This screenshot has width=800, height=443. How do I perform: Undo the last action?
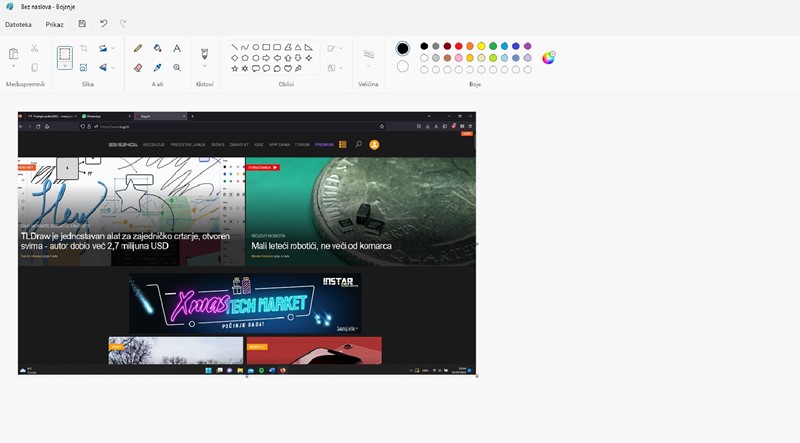point(103,23)
